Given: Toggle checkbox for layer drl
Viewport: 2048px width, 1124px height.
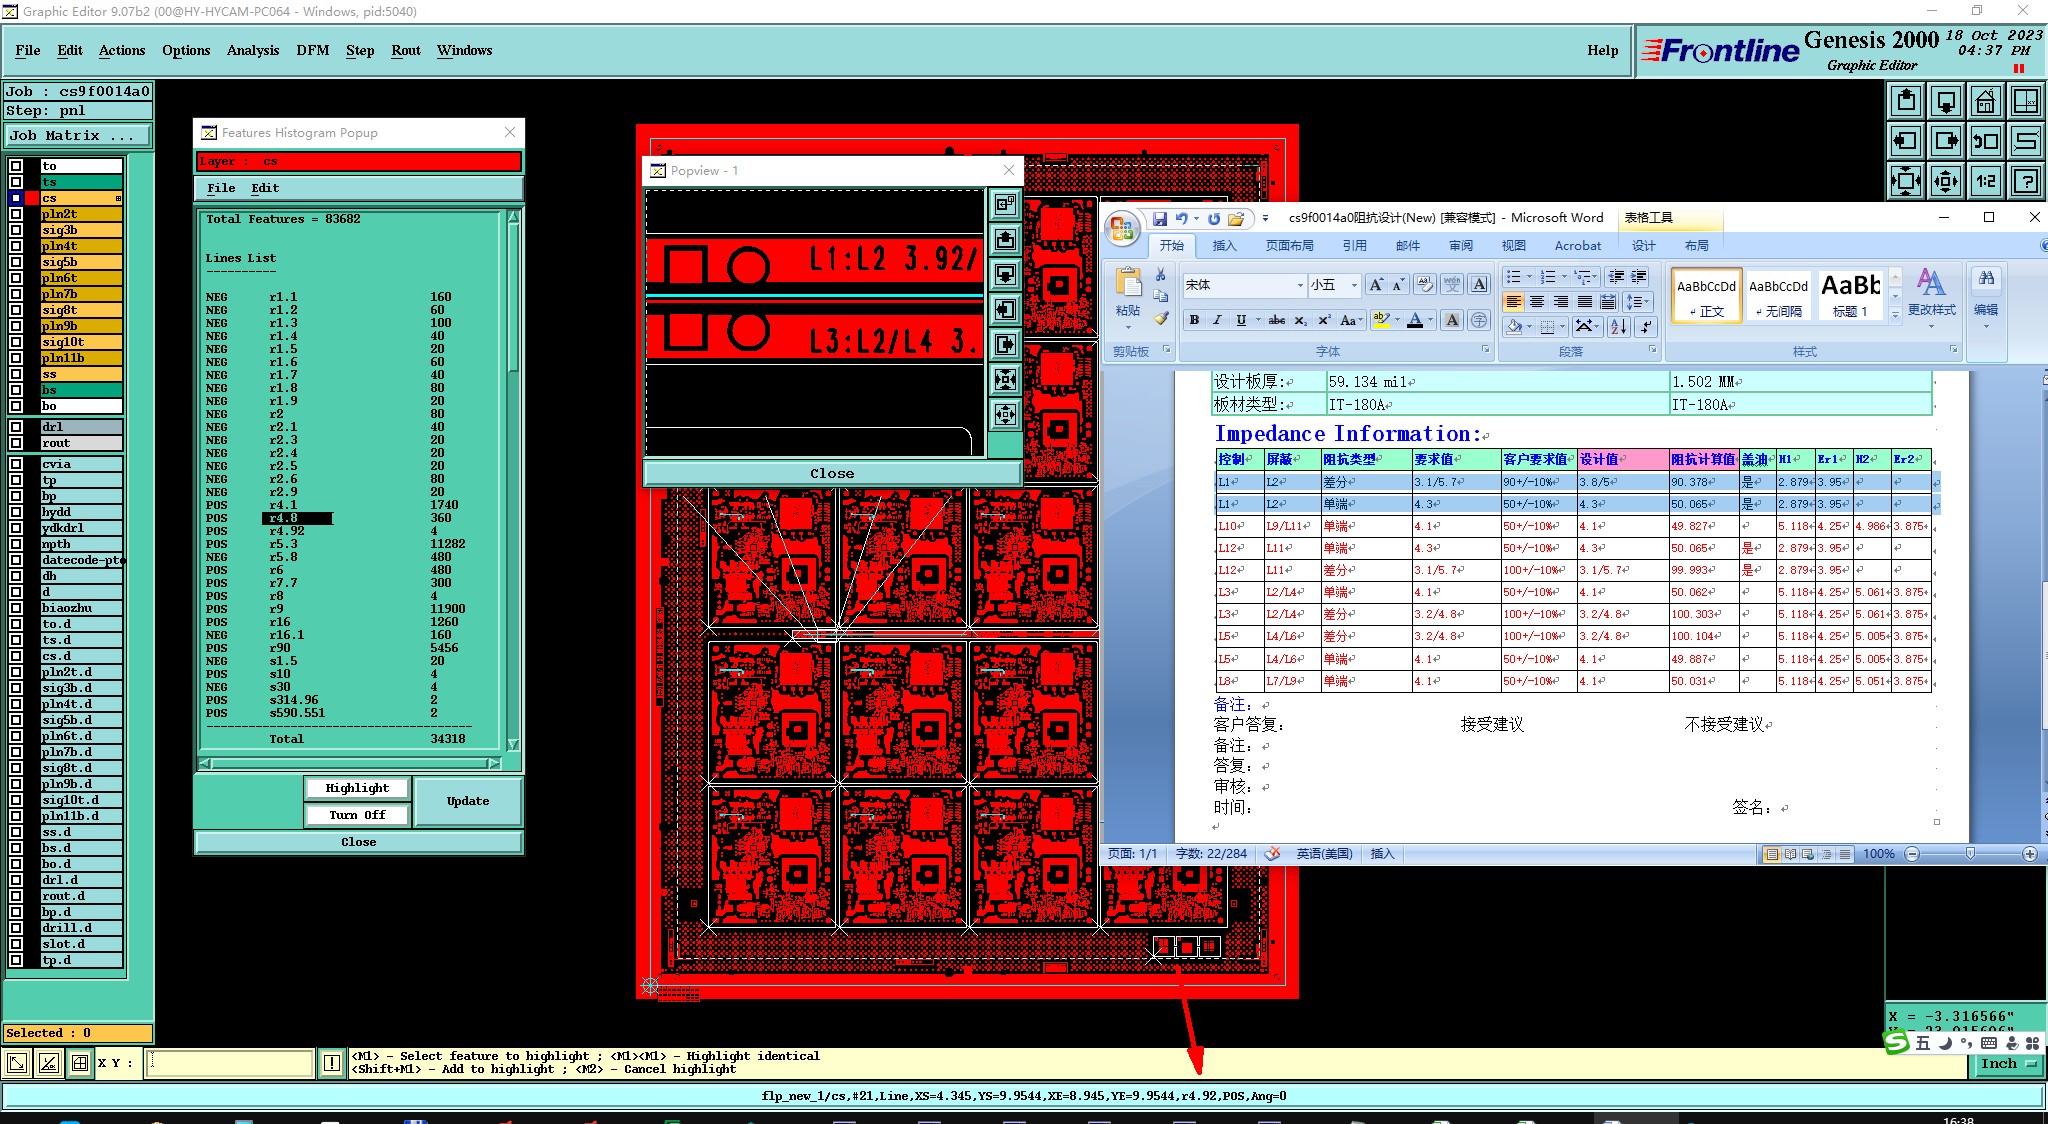Looking at the screenshot, I should [x=16, y=427].
